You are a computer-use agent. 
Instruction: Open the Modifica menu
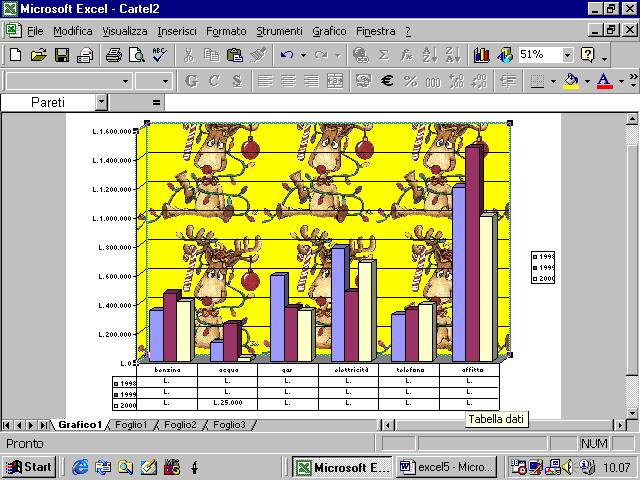click(x=73, y=31)
